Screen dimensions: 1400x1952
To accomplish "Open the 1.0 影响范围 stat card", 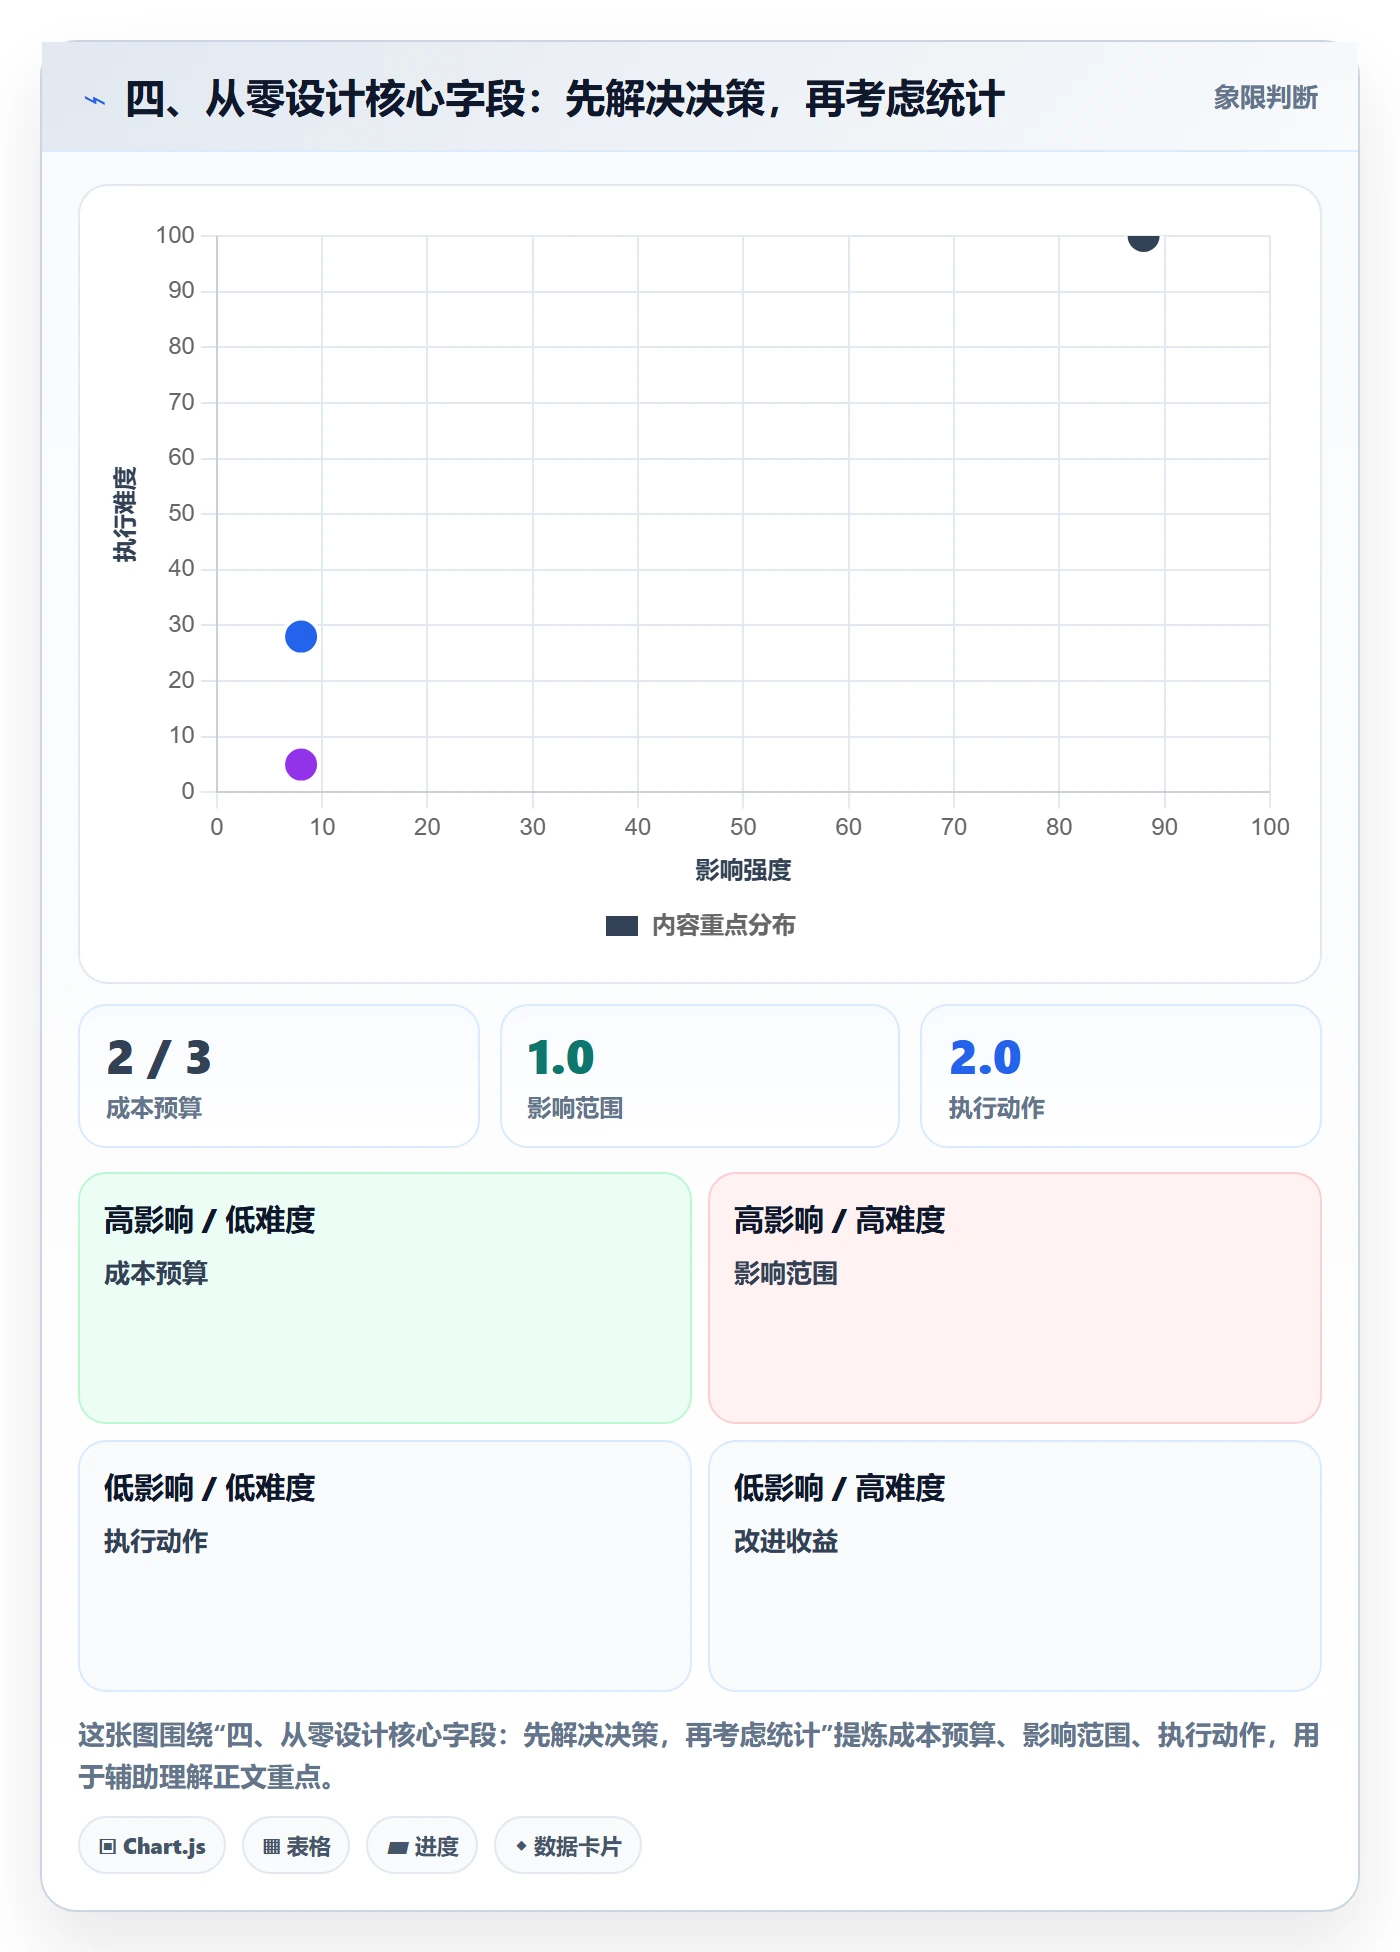I will 700,1076.
